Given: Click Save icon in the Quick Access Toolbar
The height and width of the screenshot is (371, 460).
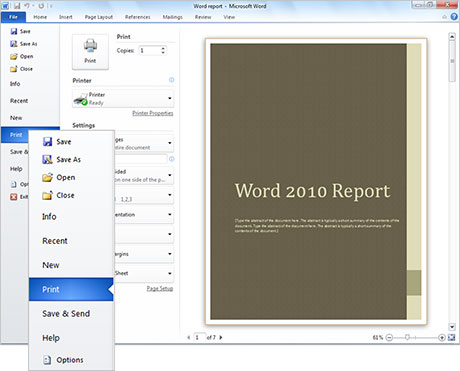Looking at the screenshot, I should pyautogui.click(x=17, y=6).
